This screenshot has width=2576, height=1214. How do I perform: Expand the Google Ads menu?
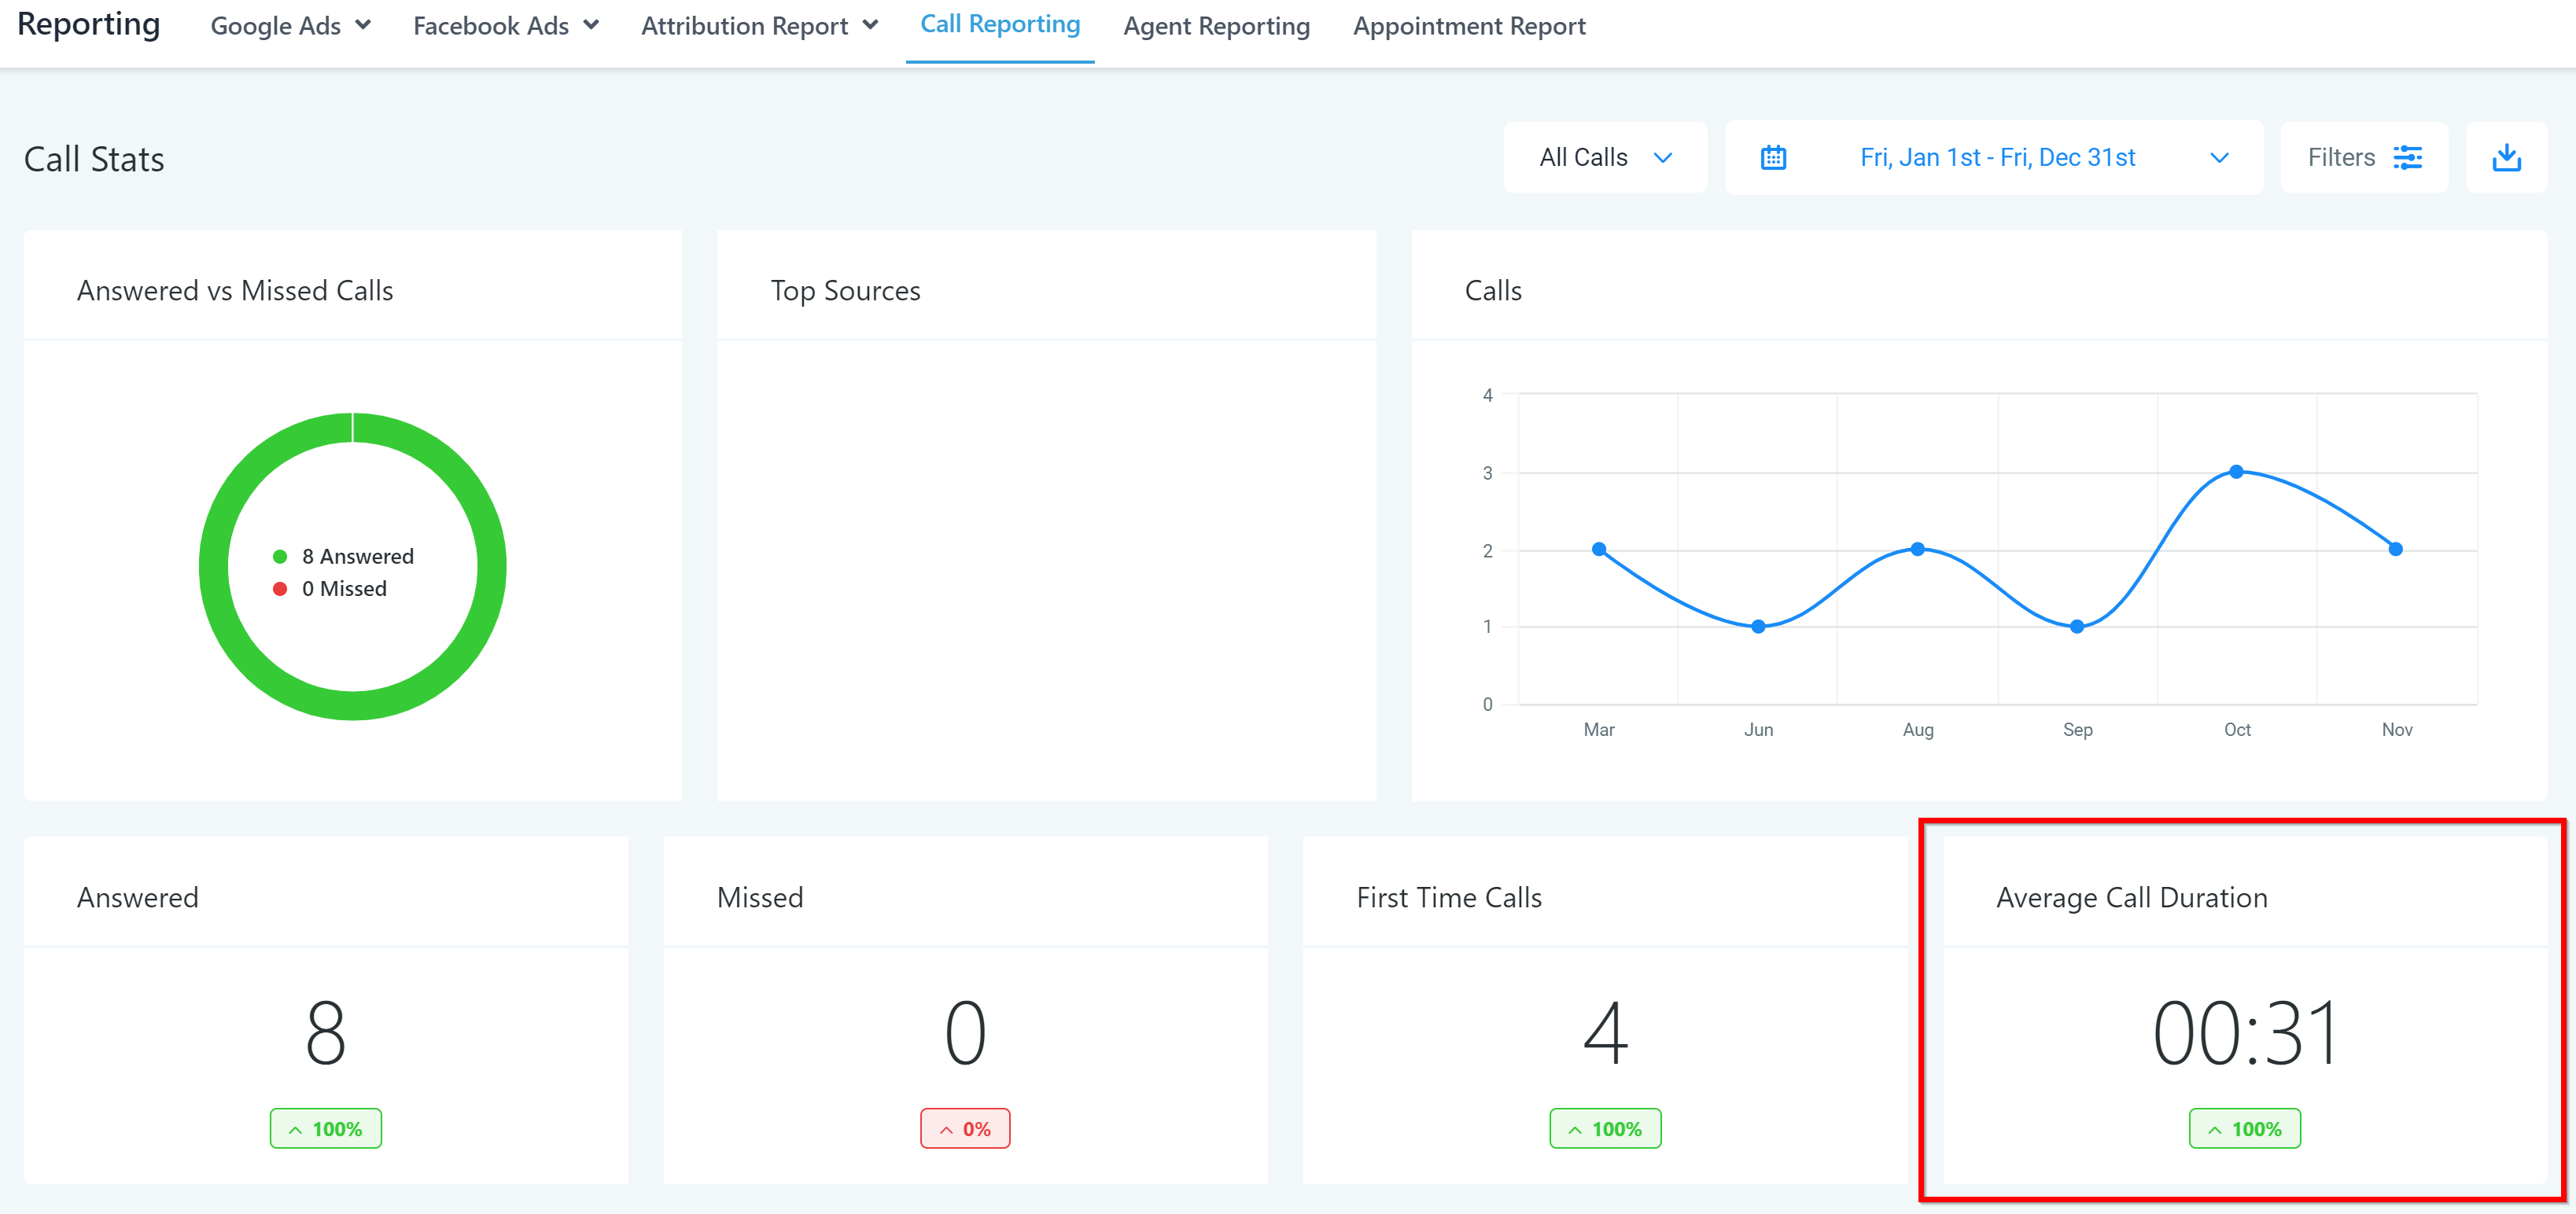tap(290, 26)
